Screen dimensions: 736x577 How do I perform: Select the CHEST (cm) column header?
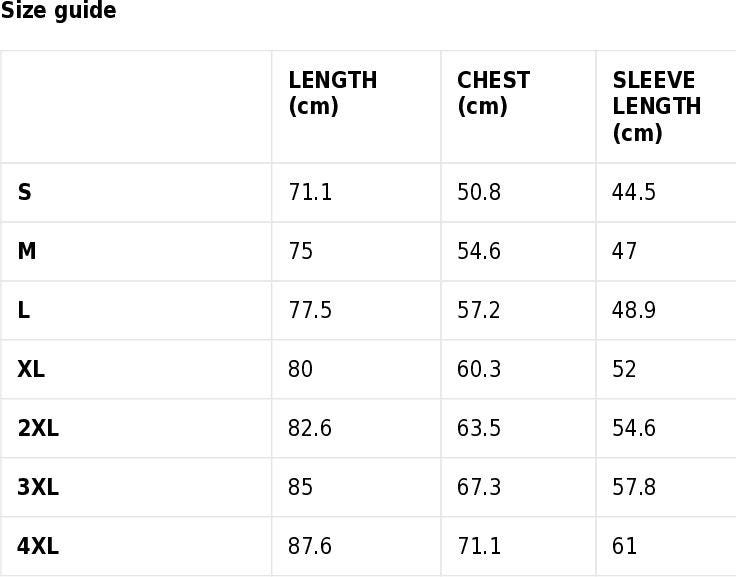coord(493,93)
